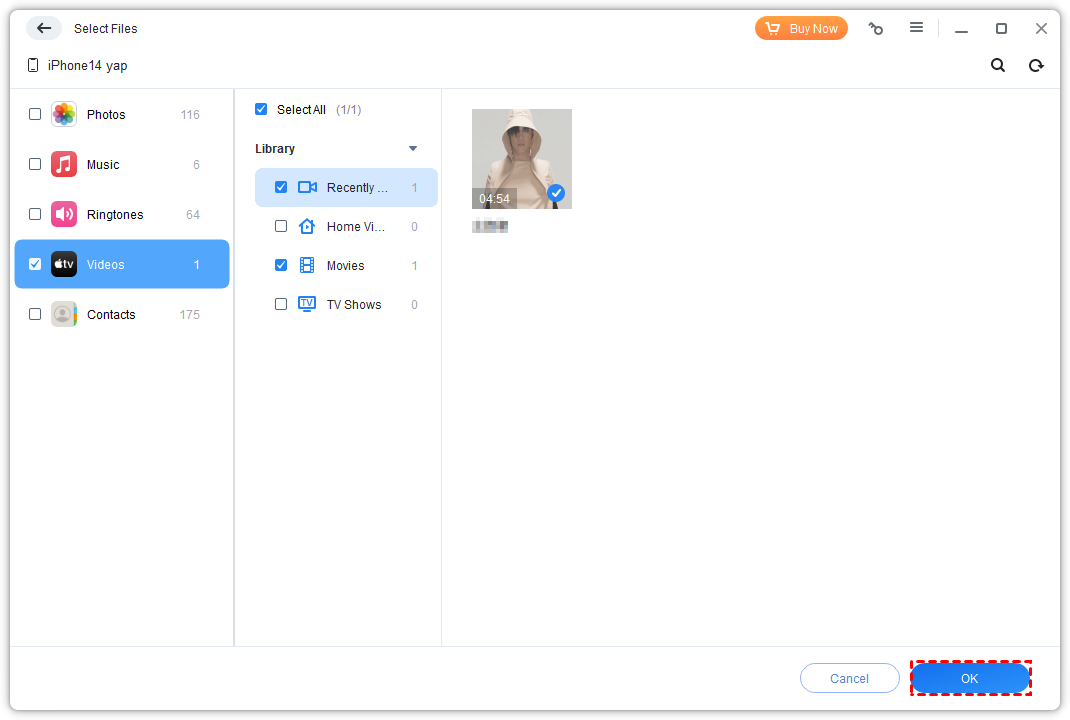1070x720 pixels.
Task: Click the back arrow button
Action: point(43,28)
